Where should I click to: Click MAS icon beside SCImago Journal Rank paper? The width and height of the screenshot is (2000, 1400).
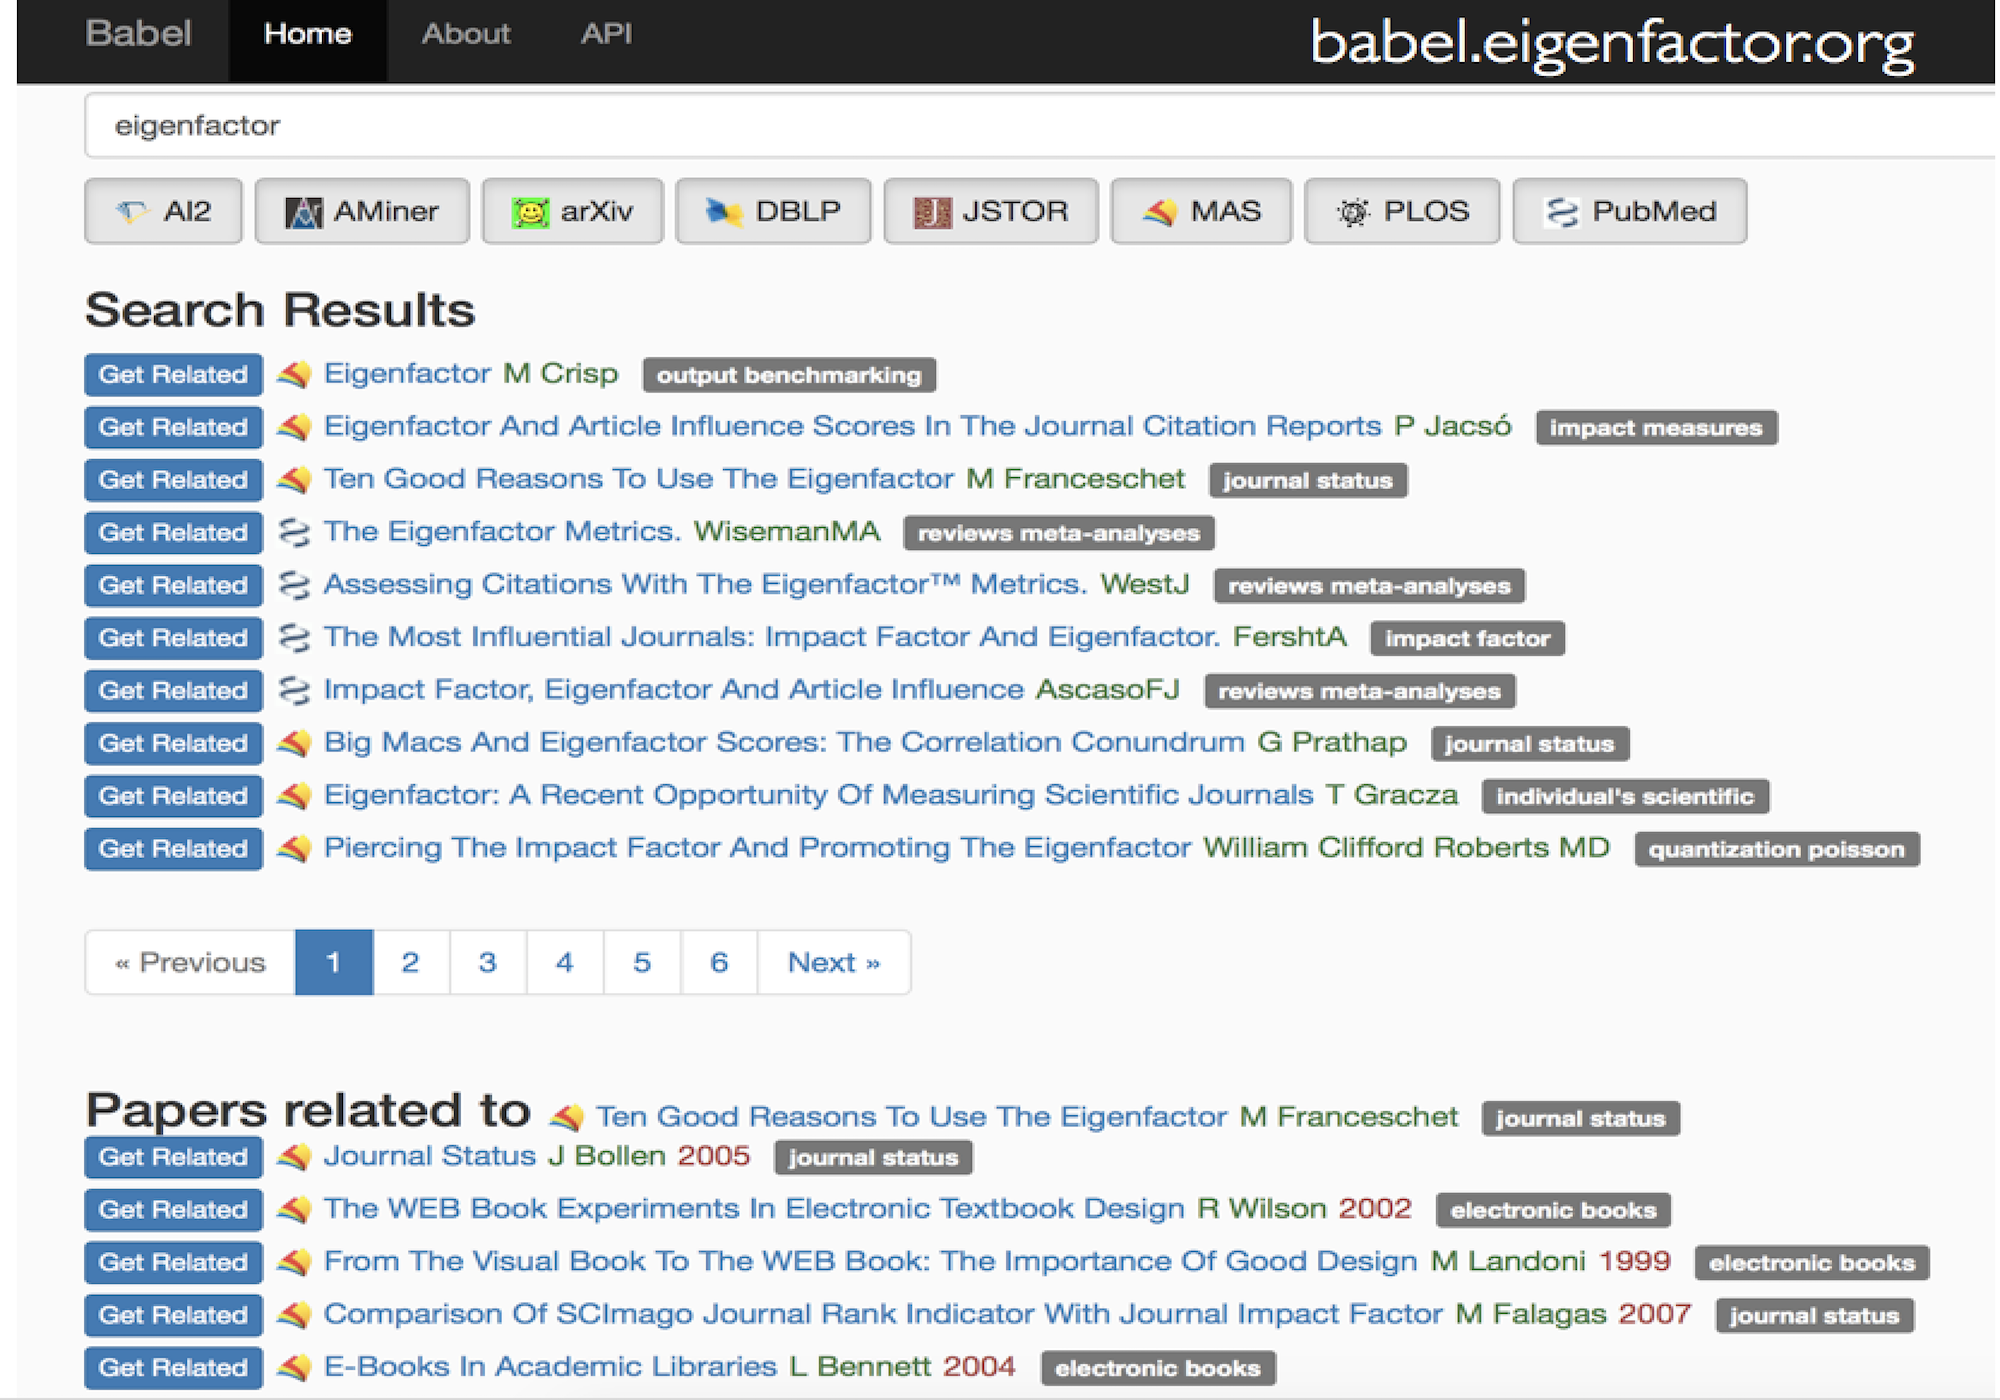294,1315
